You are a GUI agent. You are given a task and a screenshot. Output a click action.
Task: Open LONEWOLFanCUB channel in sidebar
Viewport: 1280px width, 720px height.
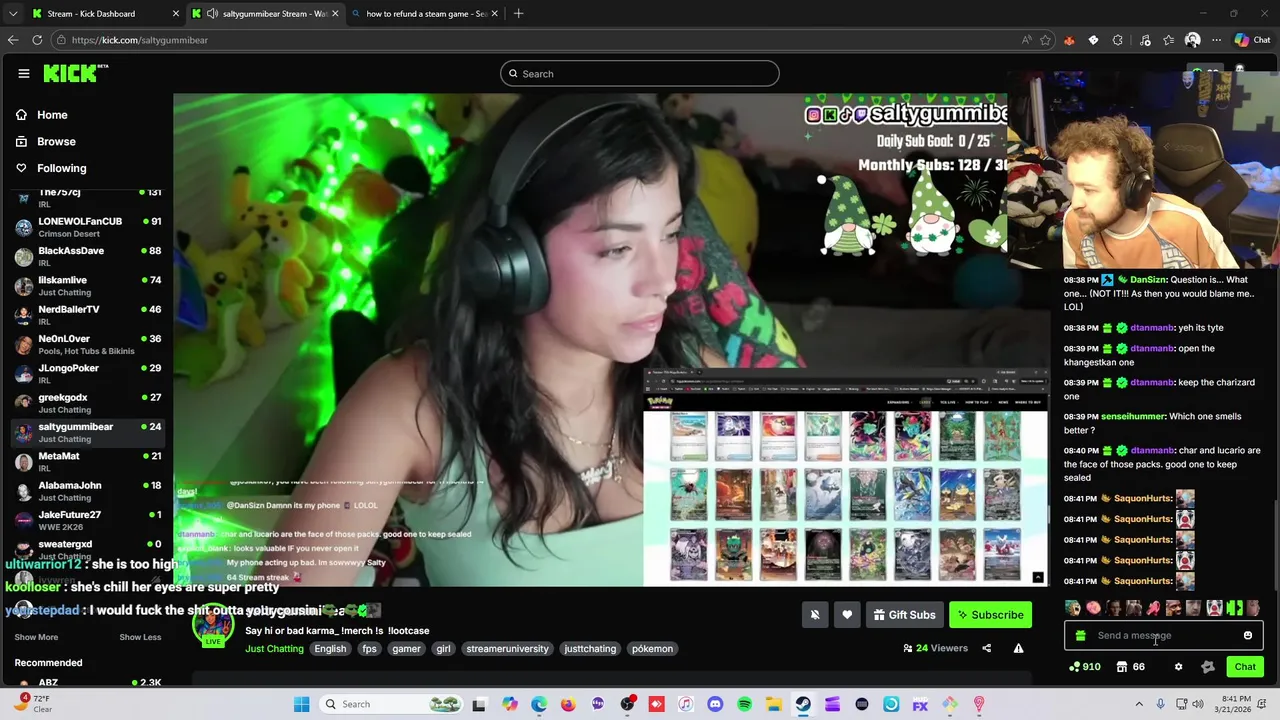click(88, 227)
